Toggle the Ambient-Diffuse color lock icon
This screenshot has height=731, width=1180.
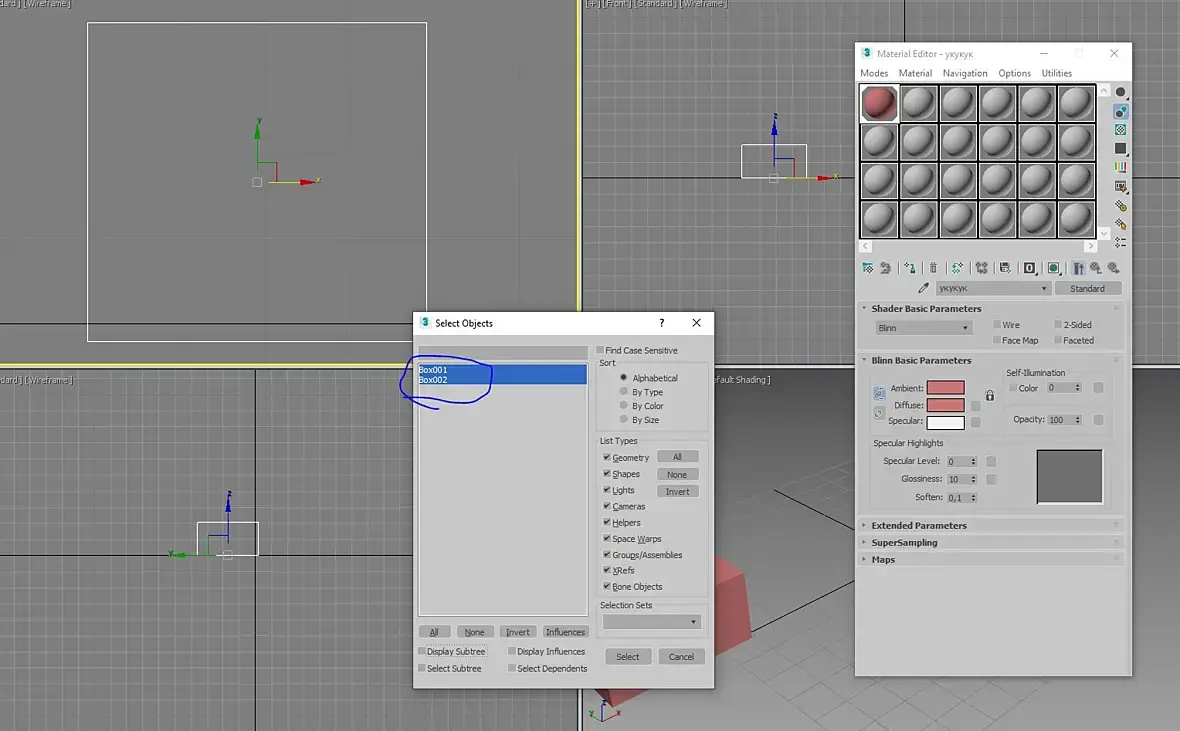[x=879, y=393]
